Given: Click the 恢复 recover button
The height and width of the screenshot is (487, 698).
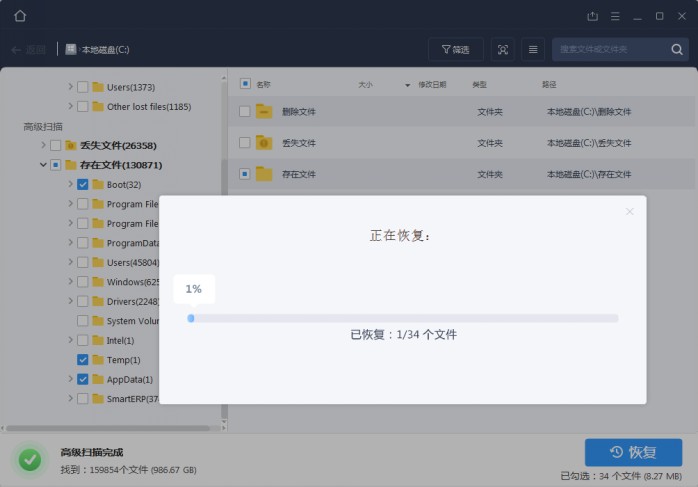Looking at the screenshot, I should tap(633, 452).
